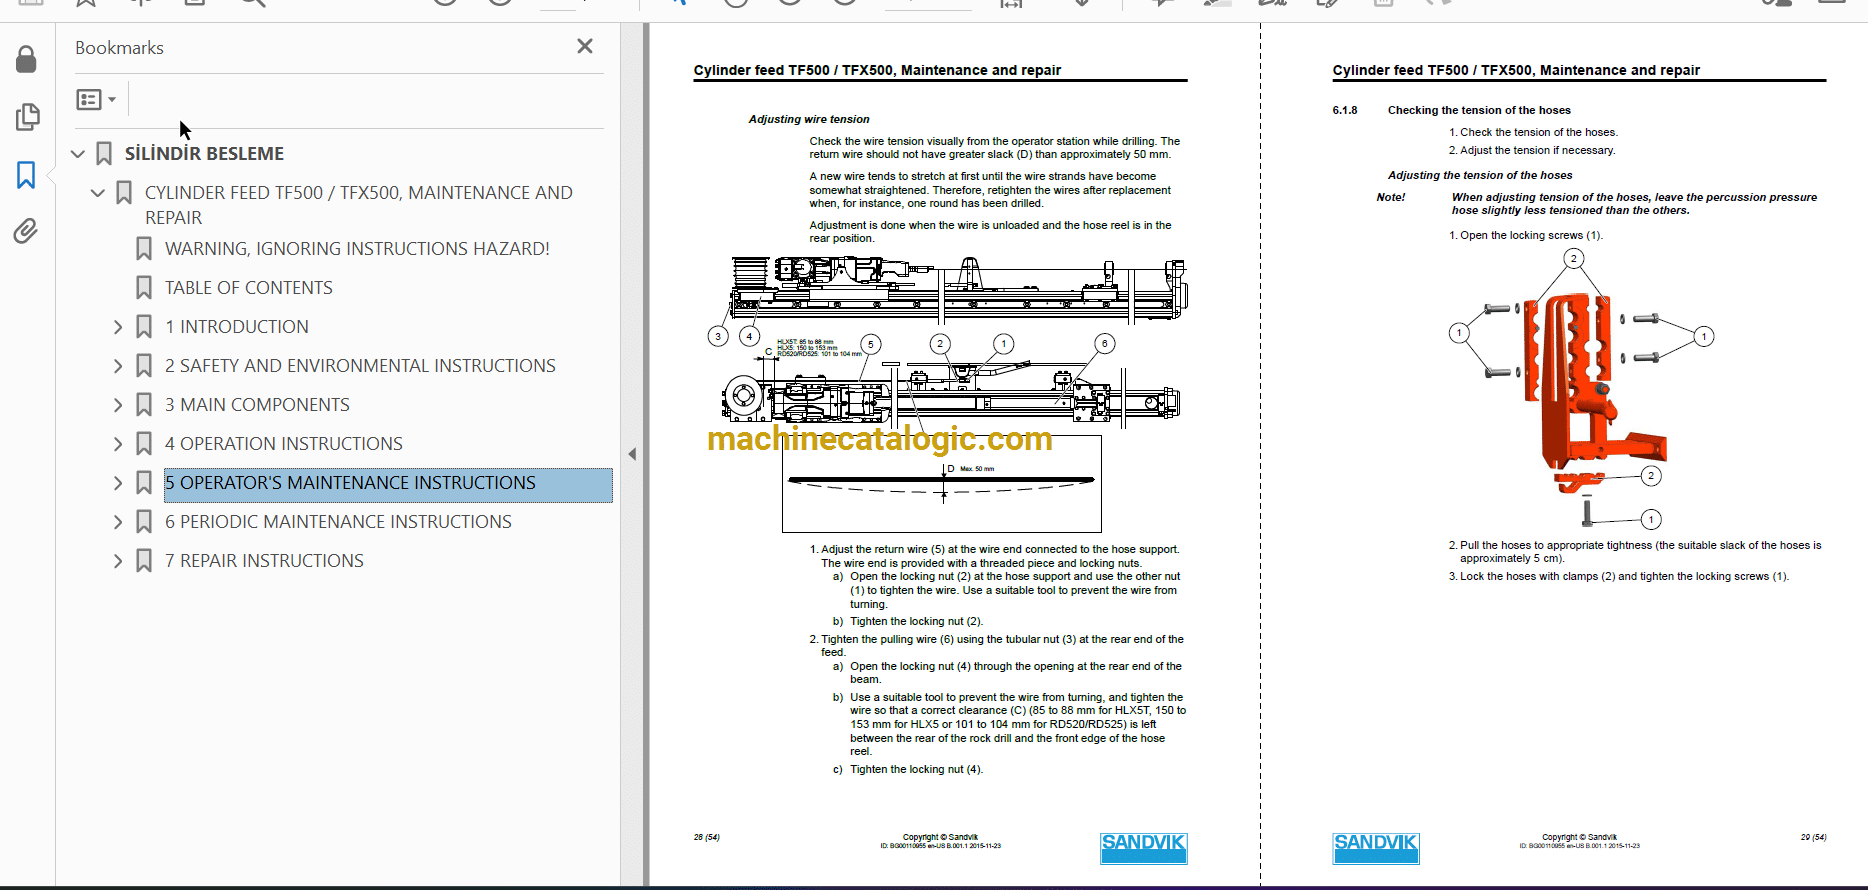
Task: Click the page 28 header title text
Action: 877,70
